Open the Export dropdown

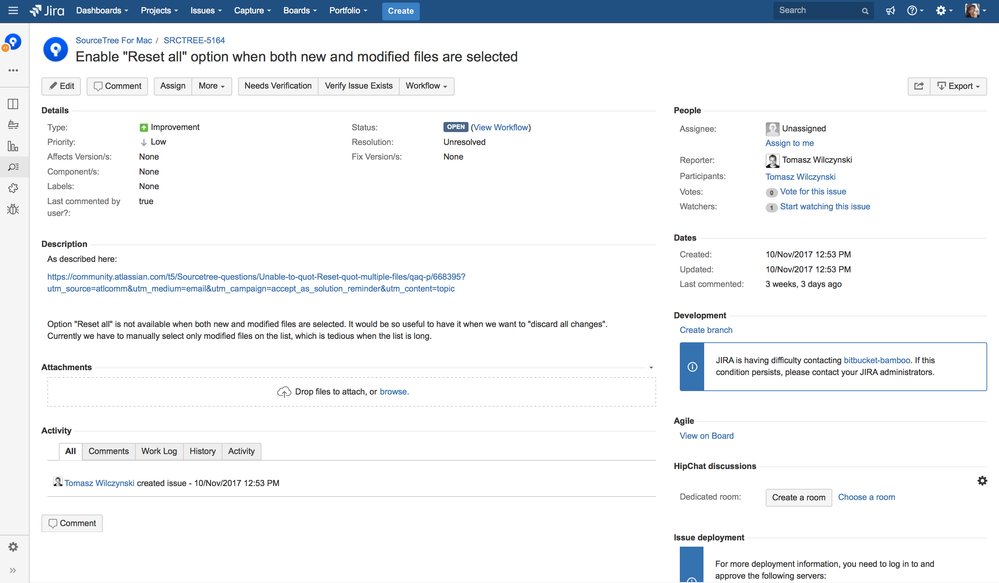(x=958, y=86)
